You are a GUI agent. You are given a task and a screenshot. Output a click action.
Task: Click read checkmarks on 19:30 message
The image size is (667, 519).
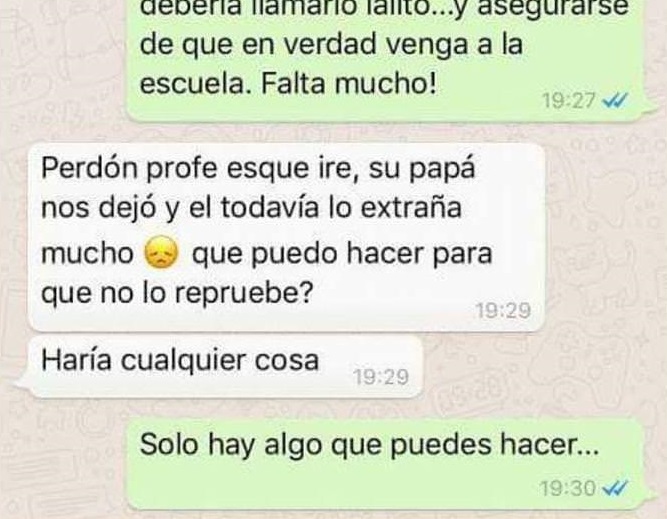click(x=616, y=488)
